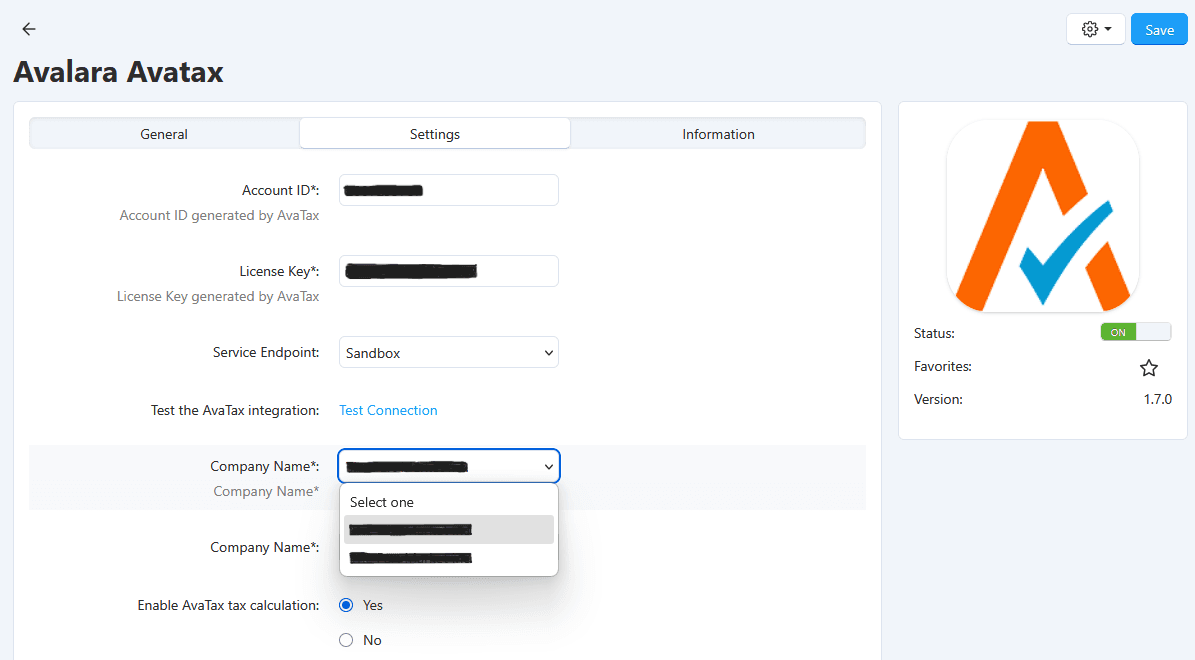Select No for AvaTax tax calculation
Image resolution: width=1195 pixels, height=660 pixels.
[346, 640]
